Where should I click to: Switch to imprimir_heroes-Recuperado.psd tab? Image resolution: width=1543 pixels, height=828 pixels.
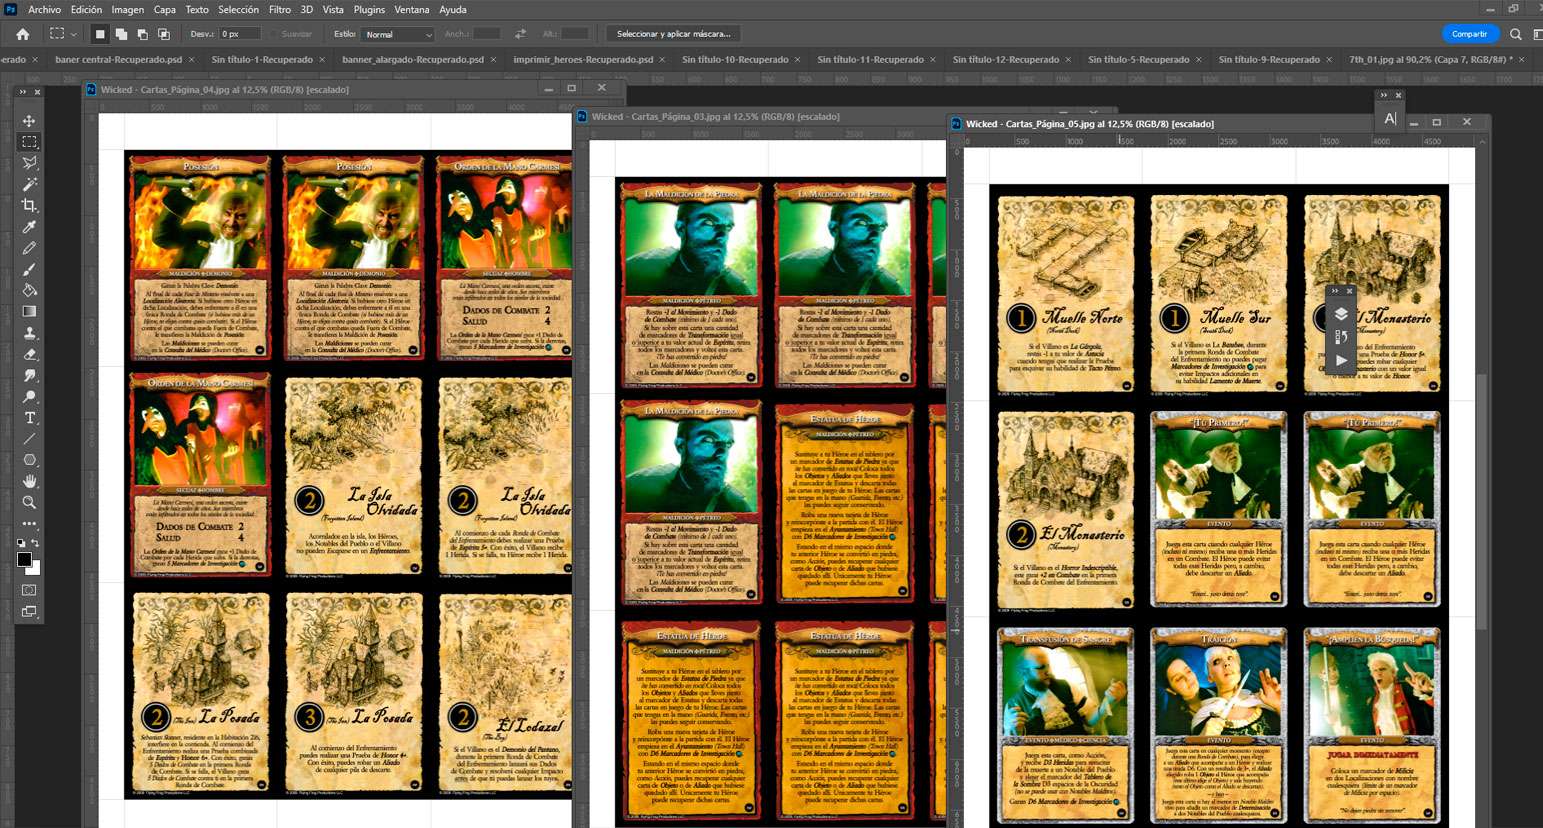[583, 60]
